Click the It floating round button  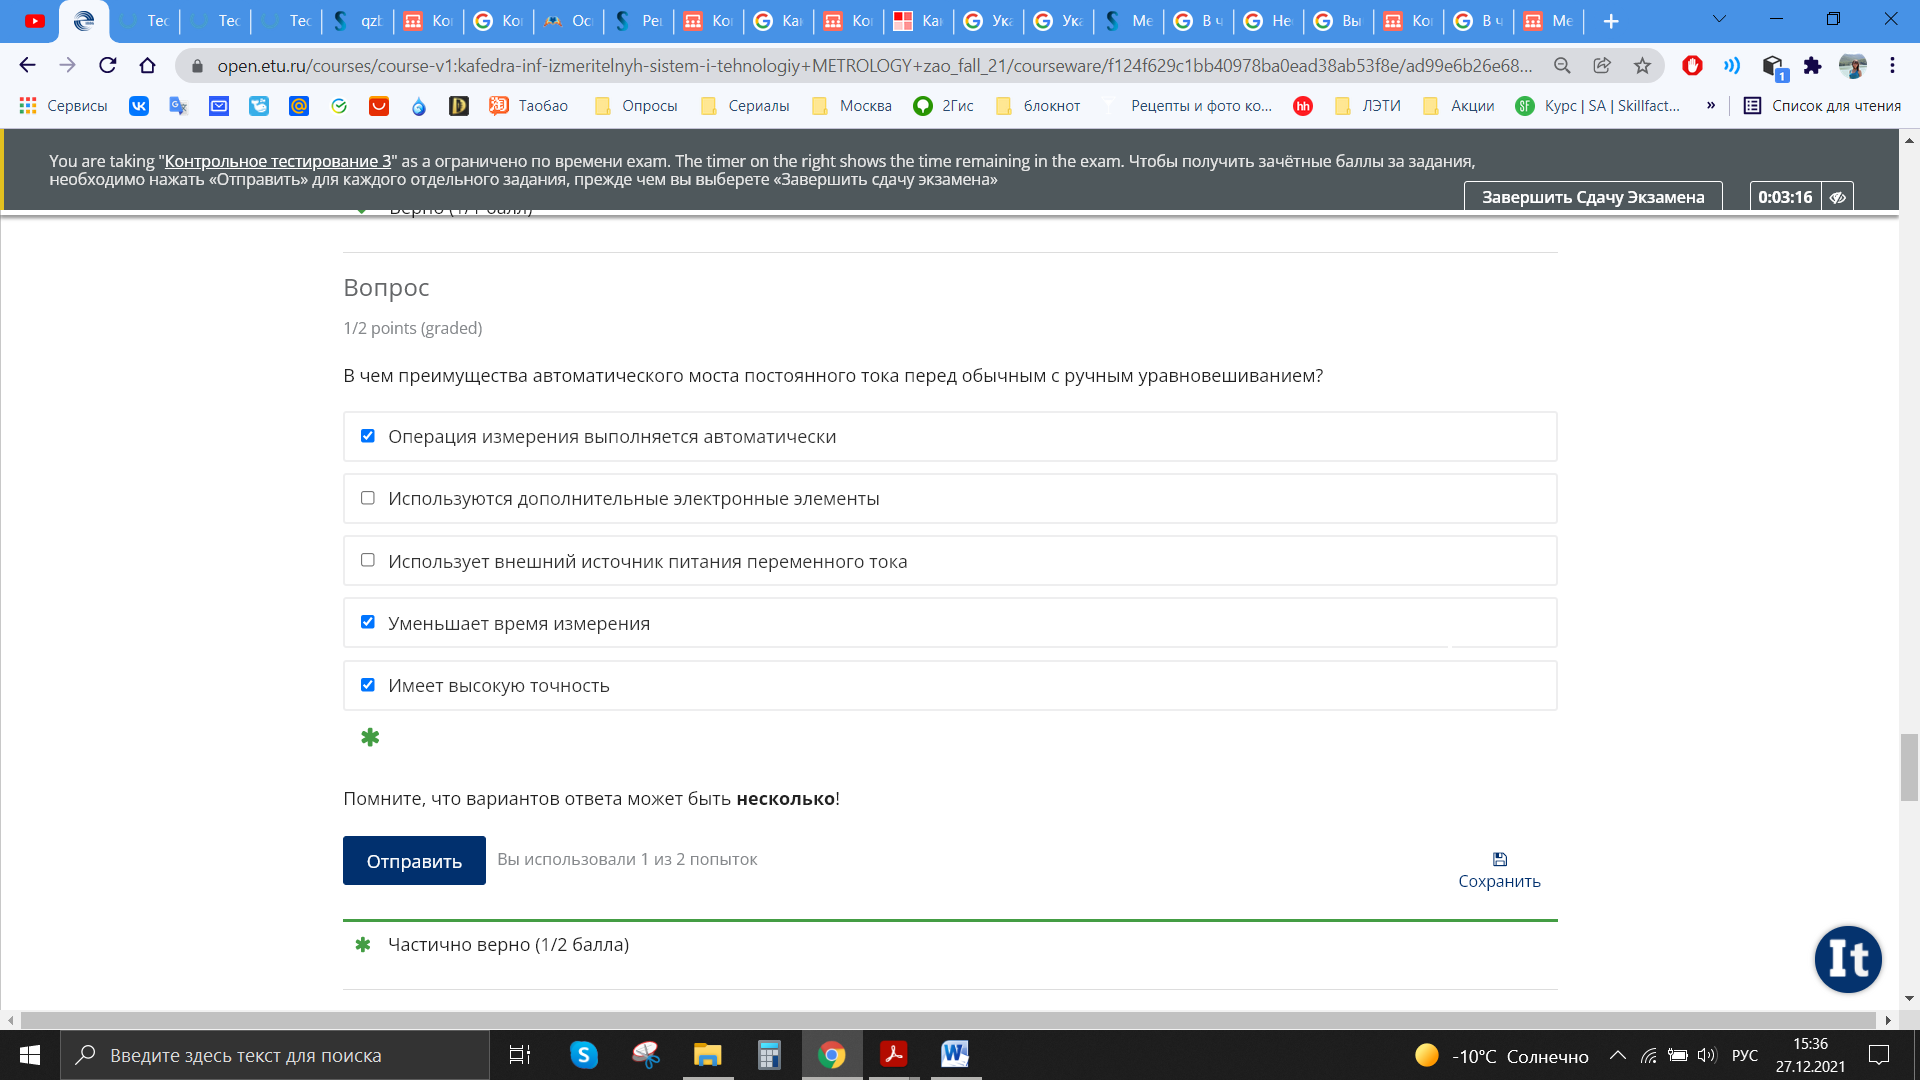(x=1848, y=959)
